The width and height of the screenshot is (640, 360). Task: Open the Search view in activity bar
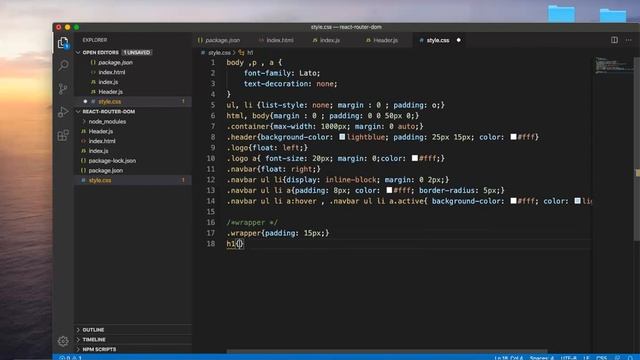(x=63, y=65)
